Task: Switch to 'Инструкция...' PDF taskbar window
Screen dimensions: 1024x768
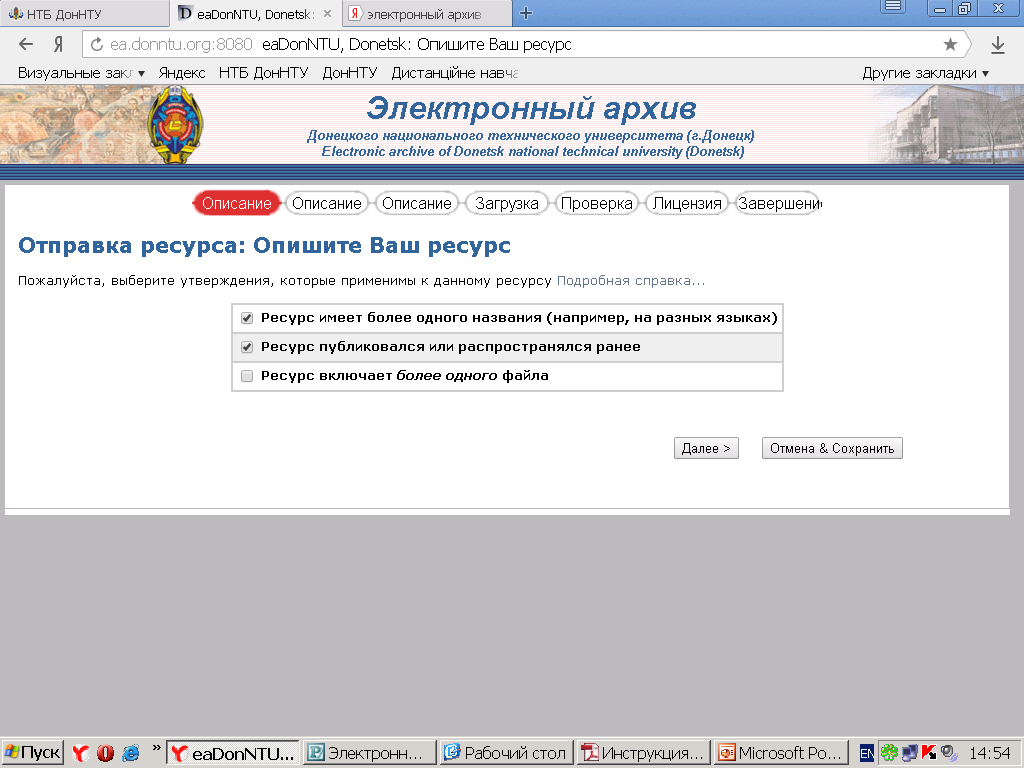Action: (x=643, y=753)
